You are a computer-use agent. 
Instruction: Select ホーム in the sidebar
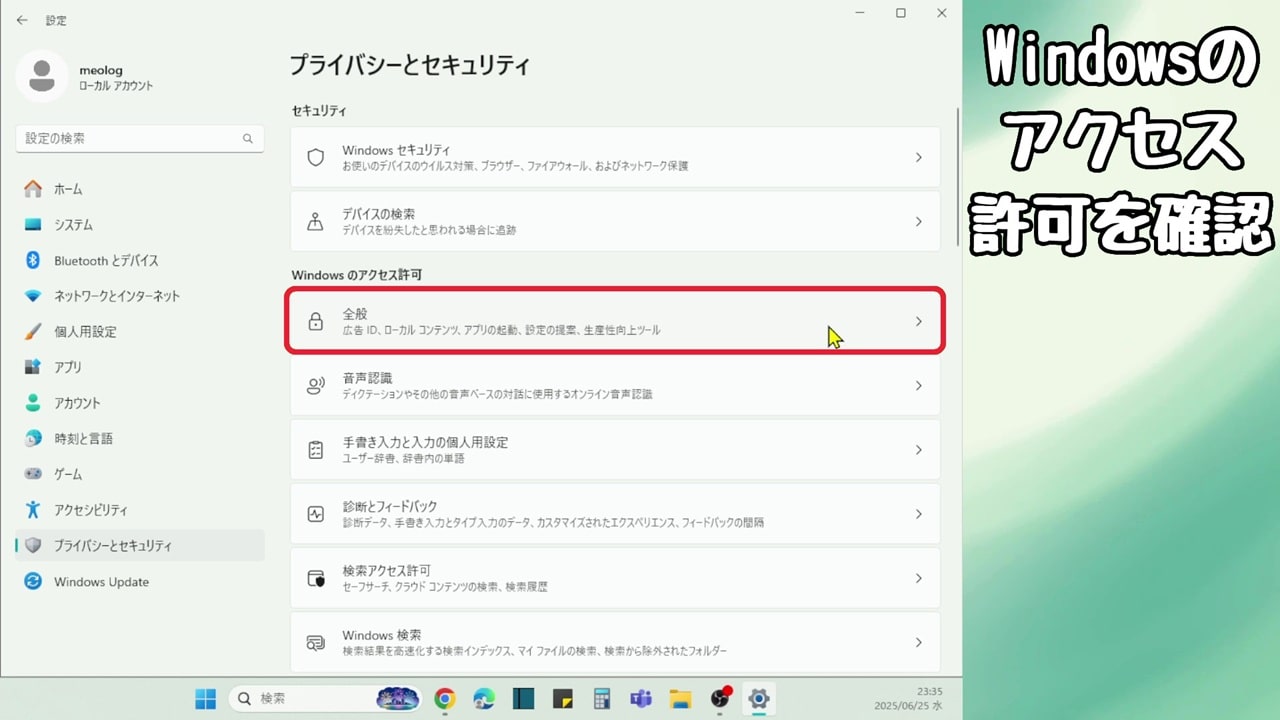pyautogui.click(x=140, y=189)
